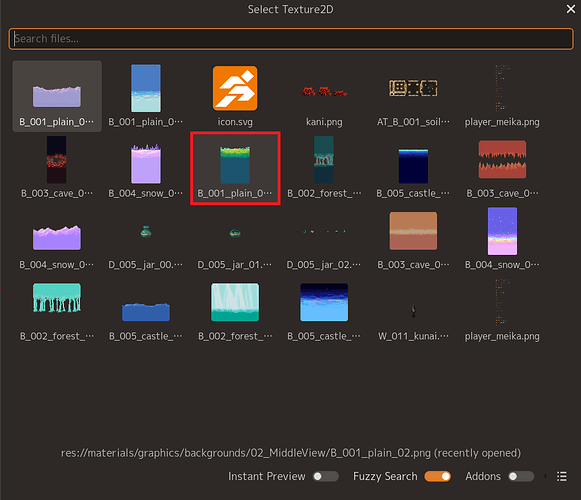Viewport: 581px width, 500px height.
Task: Select the D_005_jar_00 jar sprite
Action: (146, 239)
